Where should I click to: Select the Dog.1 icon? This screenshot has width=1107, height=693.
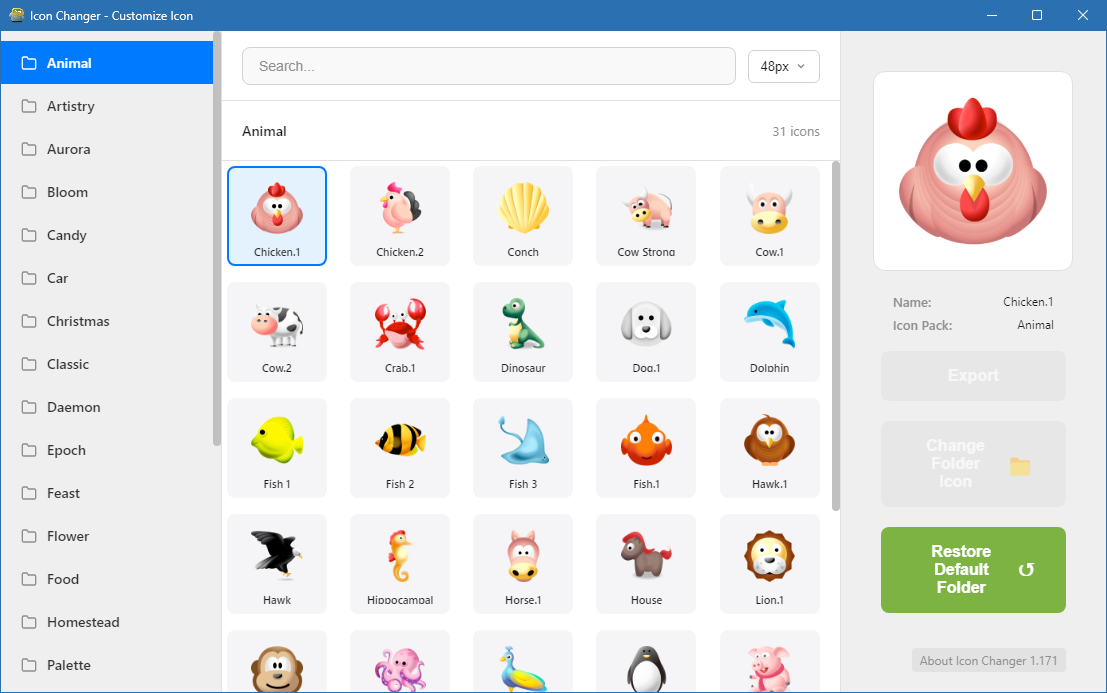click(x=646, y=332)
